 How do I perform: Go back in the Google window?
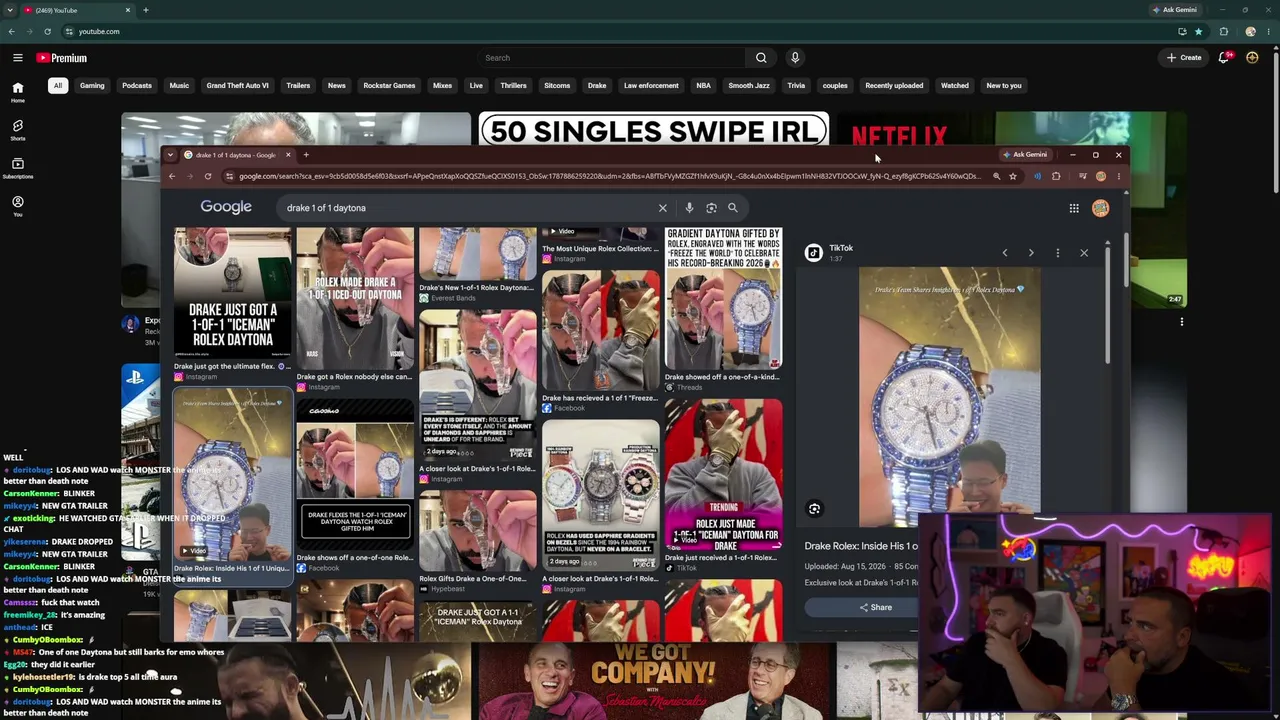[172, 177]
